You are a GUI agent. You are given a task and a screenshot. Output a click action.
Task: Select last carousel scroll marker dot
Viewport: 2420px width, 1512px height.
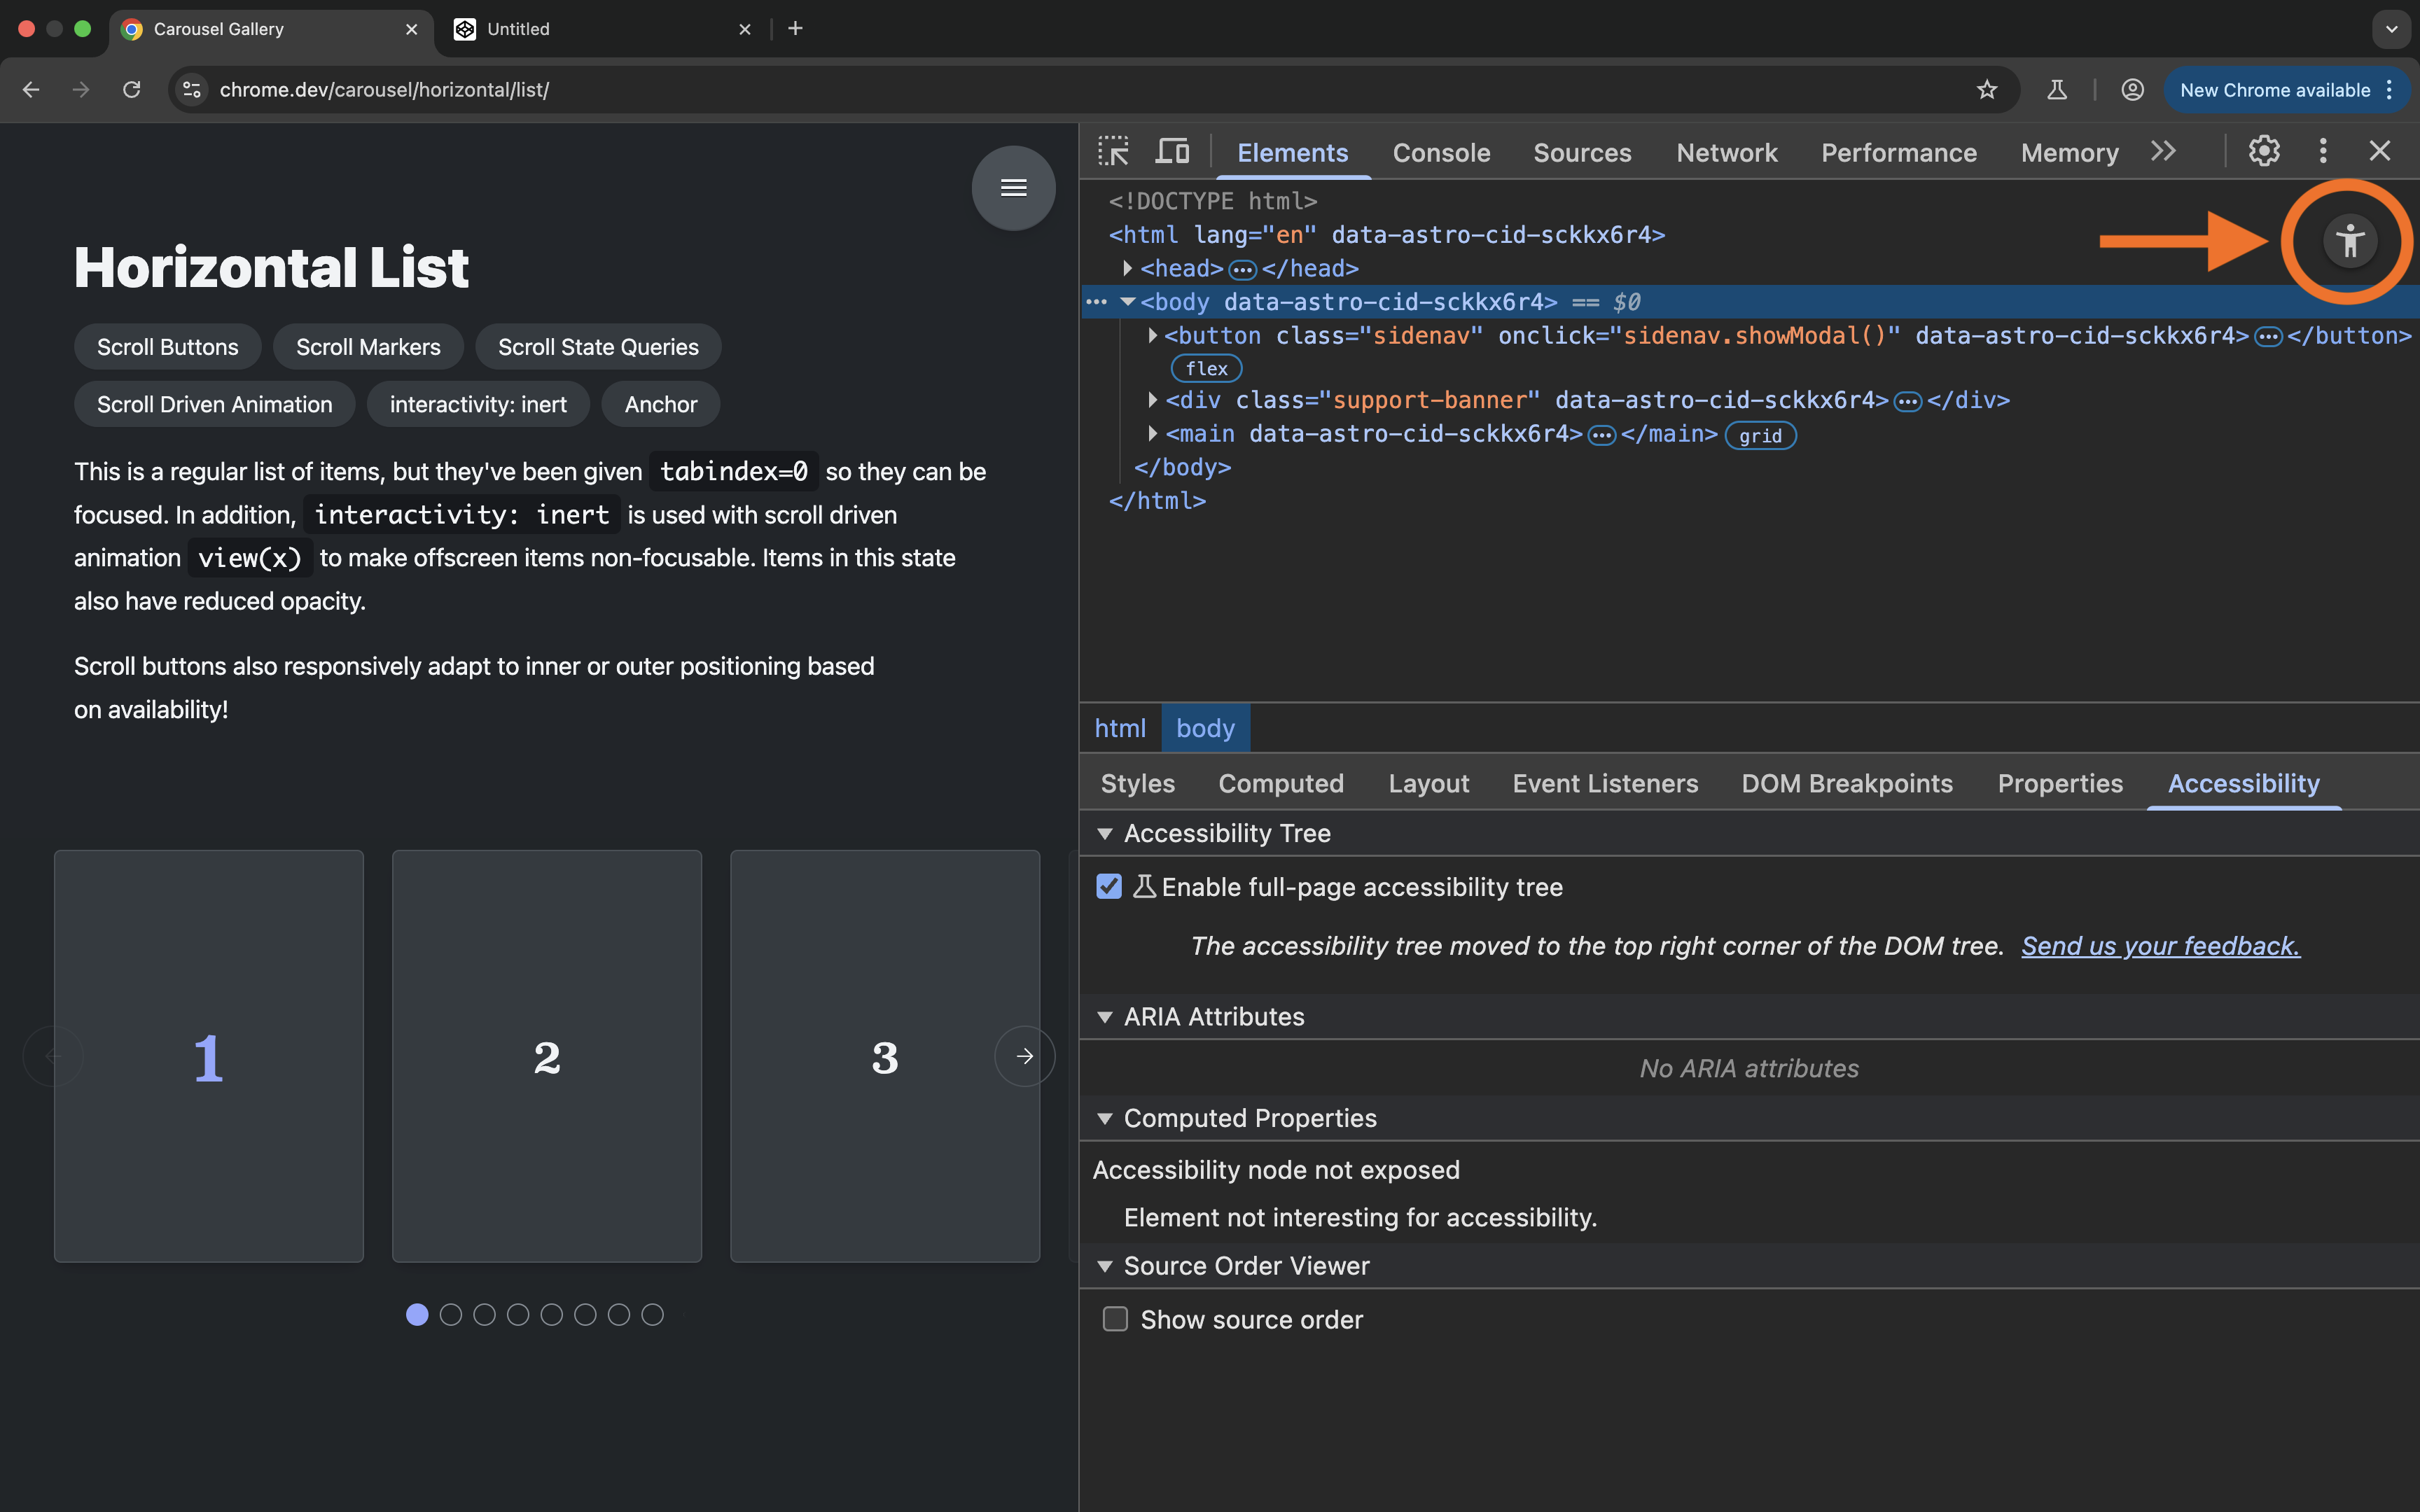652,1315
